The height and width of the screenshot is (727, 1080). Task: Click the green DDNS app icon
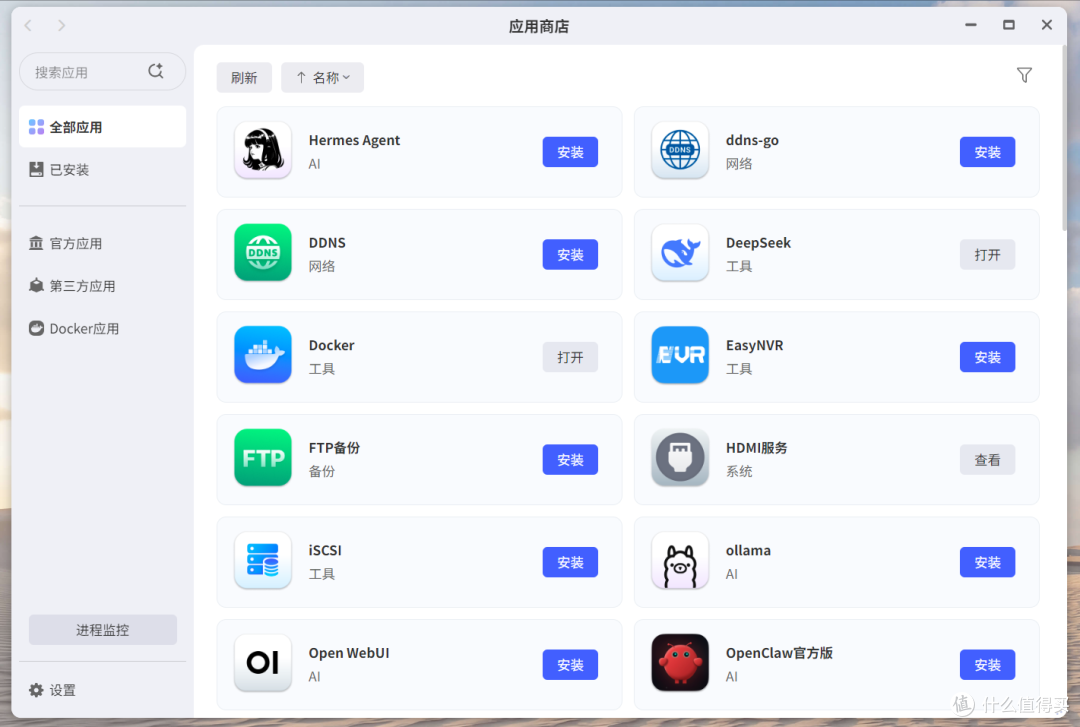(262, 253)
